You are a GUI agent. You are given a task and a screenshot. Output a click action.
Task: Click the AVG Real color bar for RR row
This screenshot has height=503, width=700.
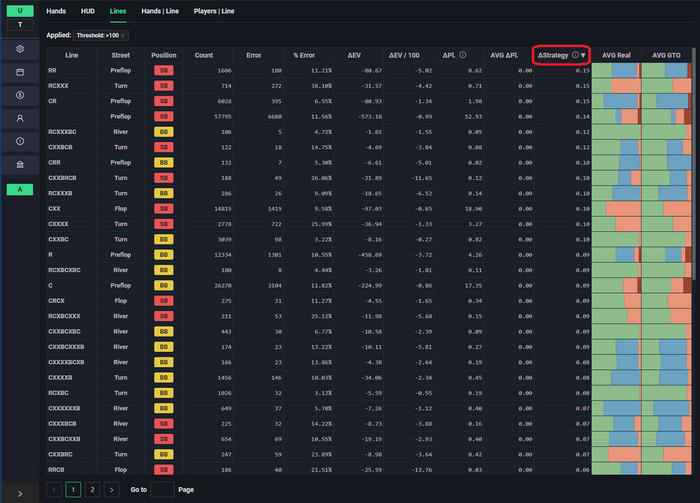click(x=616, y=72)
